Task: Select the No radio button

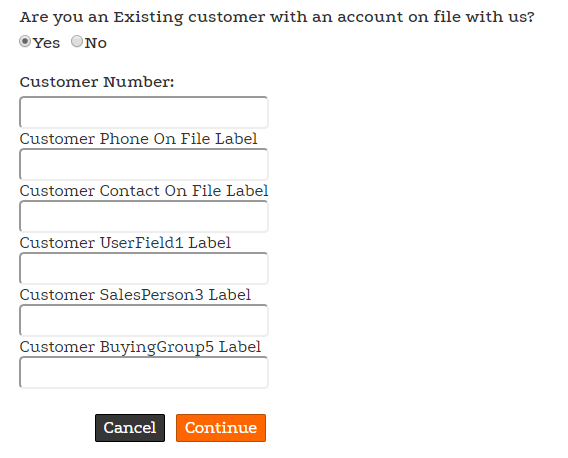Action: pyautogui.click(x=77, y=41)
